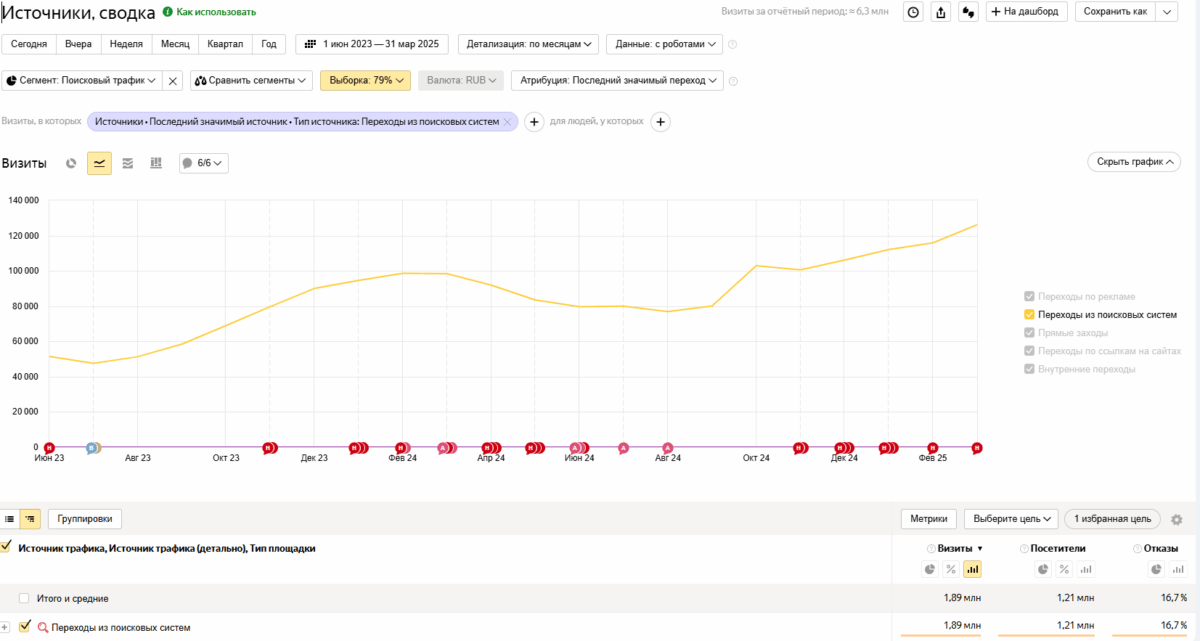This screenshot has width=1200, height=641.
Task: Click 'Скрыть график' to collapse chart
Action: click(1134, 162)
